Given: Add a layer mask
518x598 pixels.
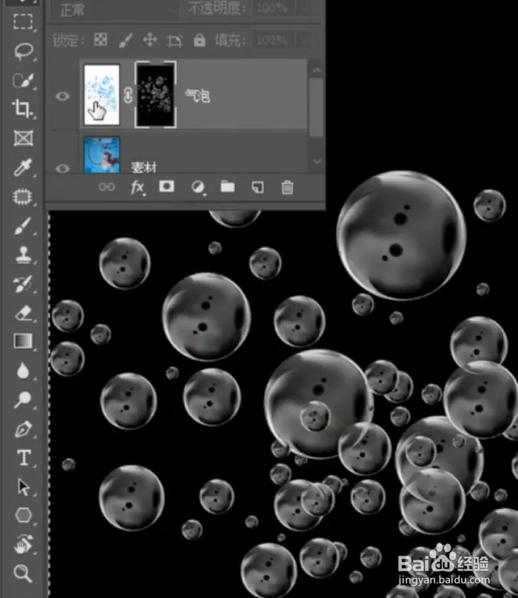Looking at the screenshot, I should tap(167, 186).
